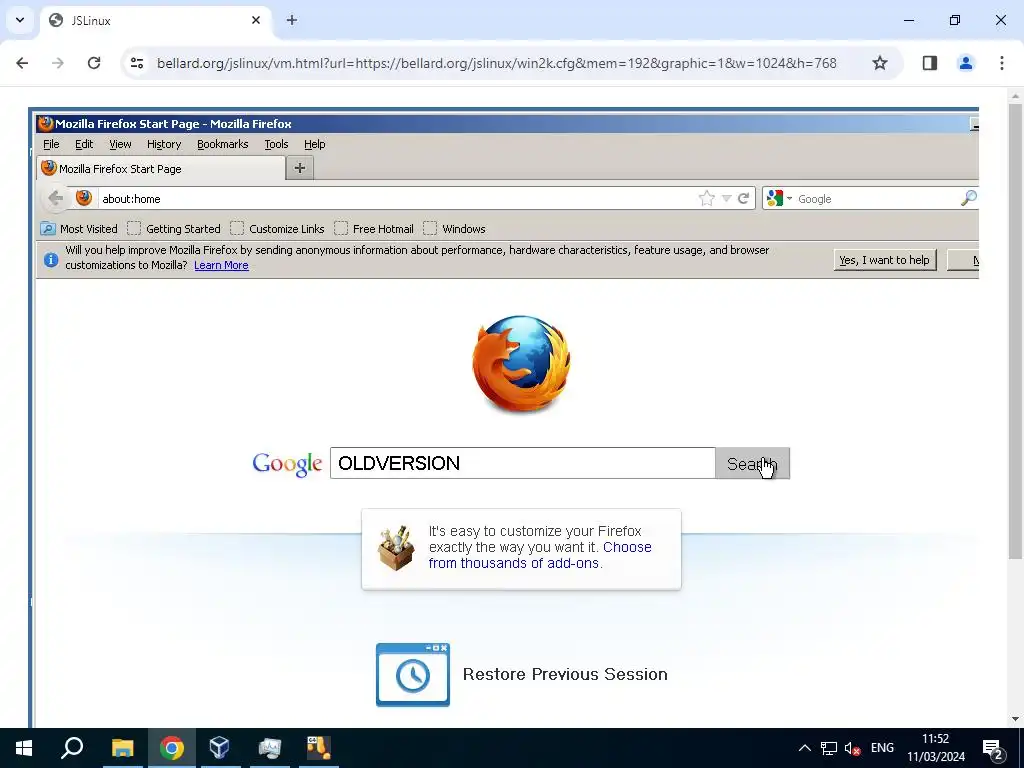Open Firefox URL history dropdown arrow

(726, 199)
